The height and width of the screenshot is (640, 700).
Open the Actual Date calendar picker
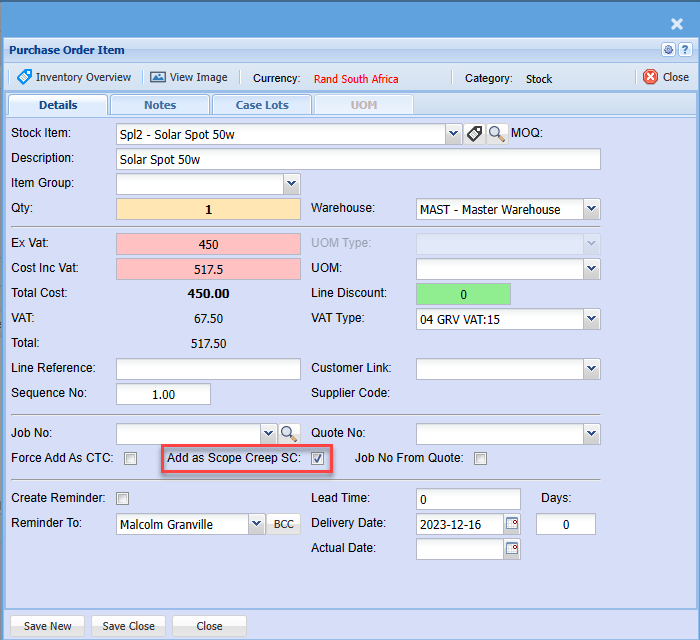point(511,549)
